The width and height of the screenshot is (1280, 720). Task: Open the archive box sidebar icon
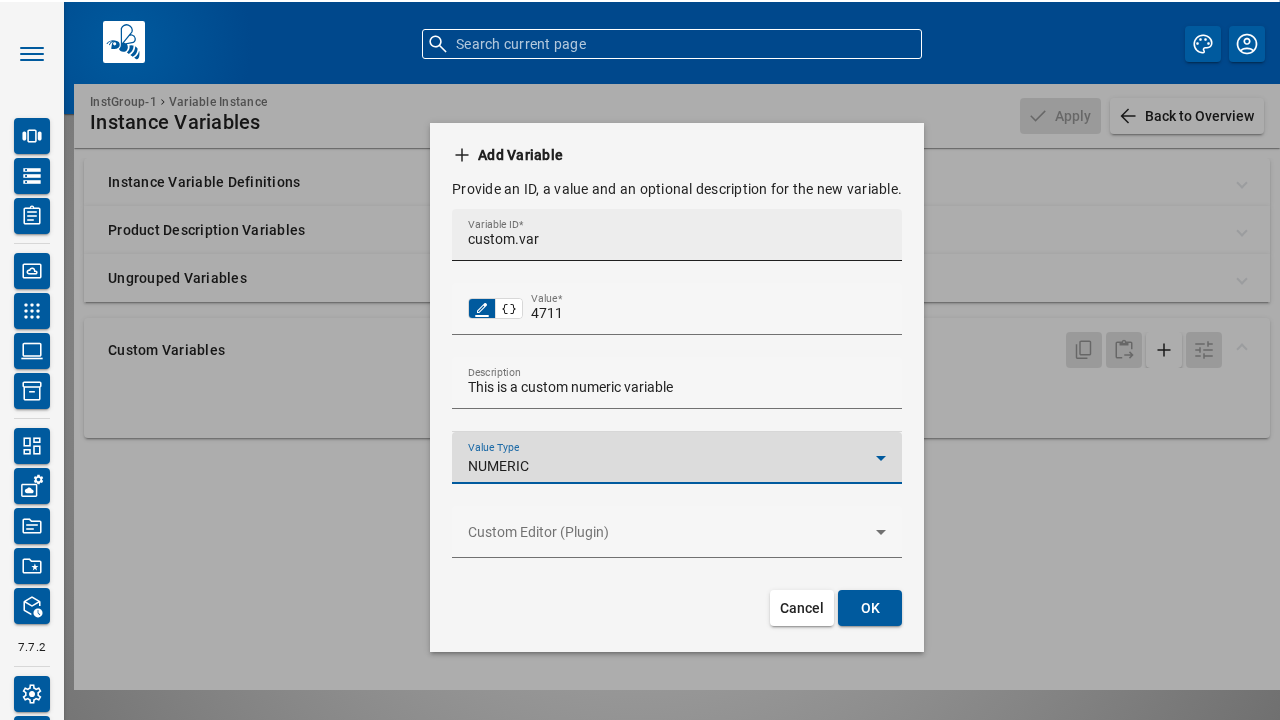32,391
